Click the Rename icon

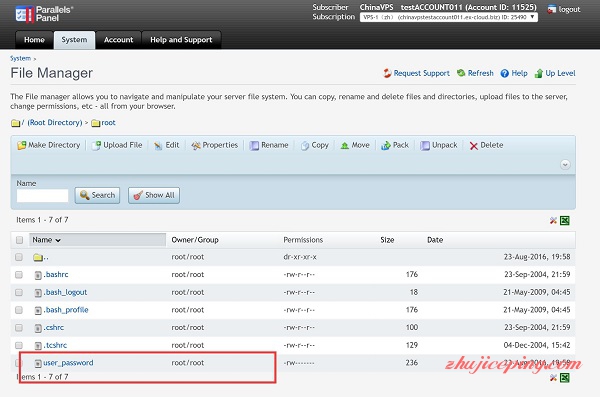254,145
